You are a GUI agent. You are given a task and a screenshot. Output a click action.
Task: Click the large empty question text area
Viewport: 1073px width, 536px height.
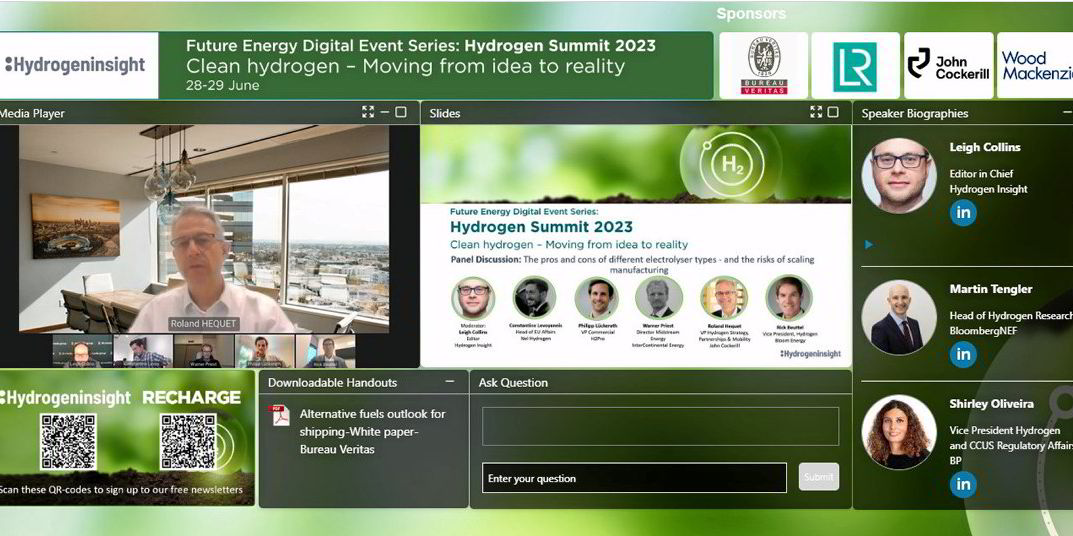(660, 426)
